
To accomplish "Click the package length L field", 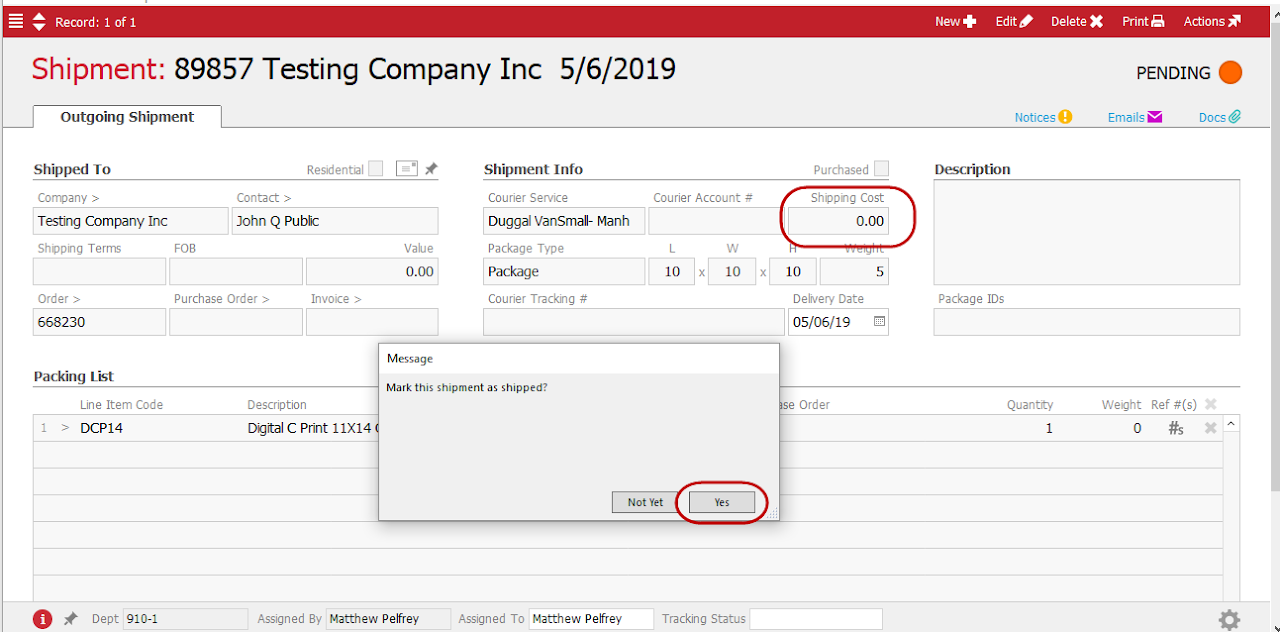I will coord(672,271).
